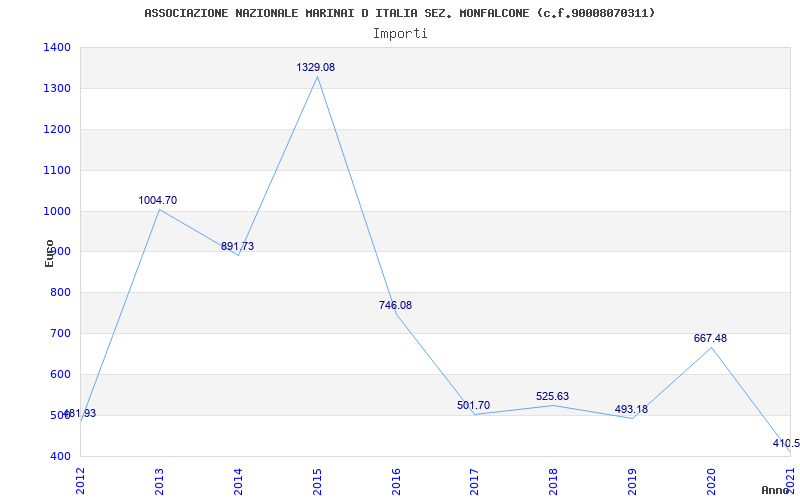Select the 2016 x-axis label
800x500 pixels.
396,481
